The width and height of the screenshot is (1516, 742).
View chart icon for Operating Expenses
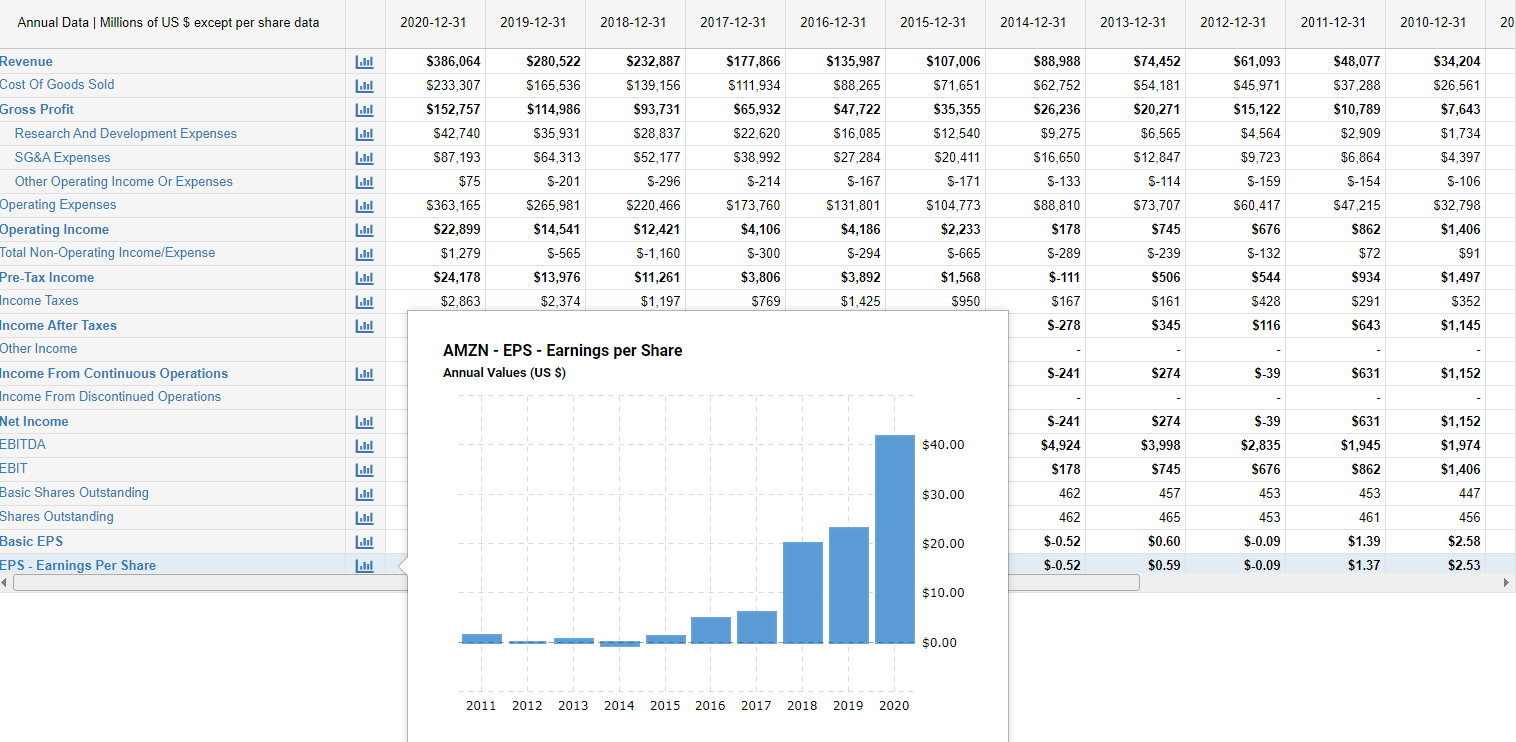click(x=362, y=205)
